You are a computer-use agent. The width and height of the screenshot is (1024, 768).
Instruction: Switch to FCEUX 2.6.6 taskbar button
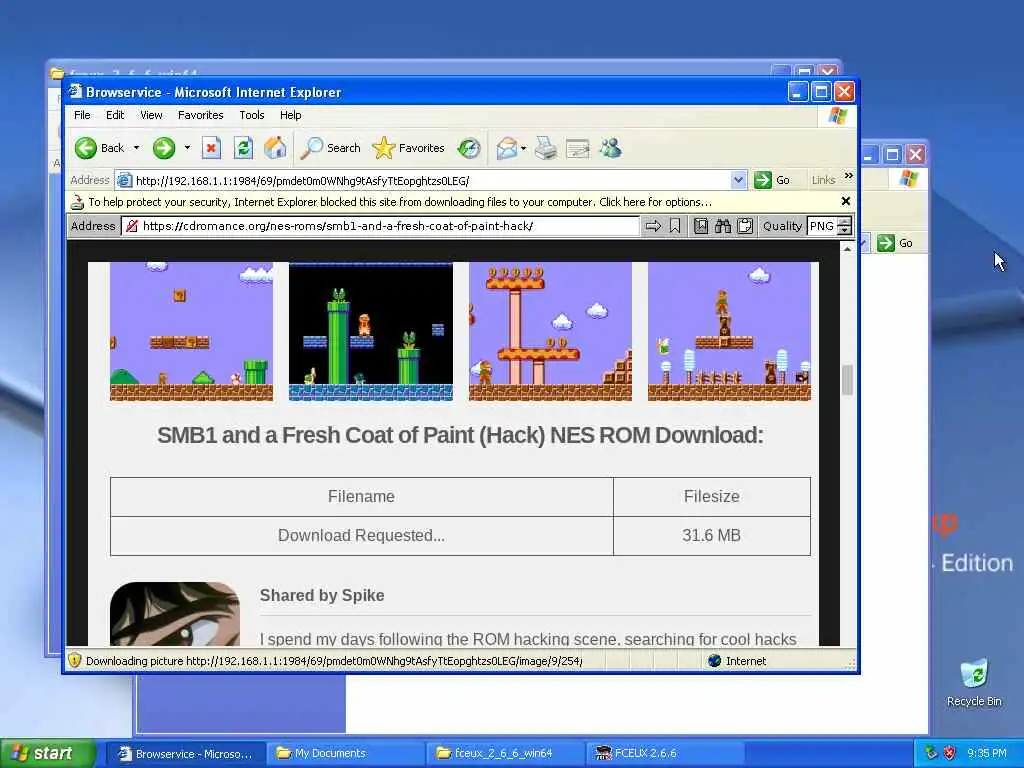(665, 754)
